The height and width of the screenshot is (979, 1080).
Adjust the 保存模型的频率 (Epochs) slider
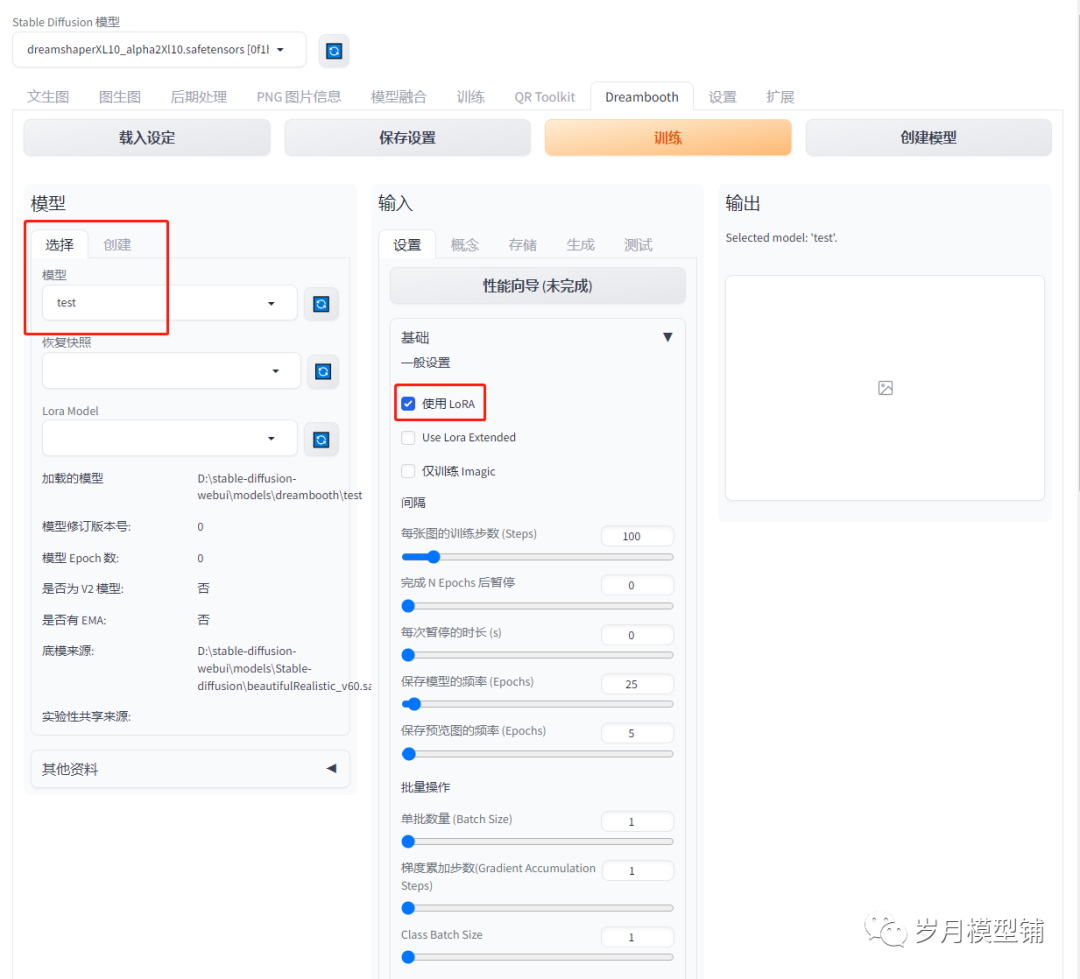(537, 704)
